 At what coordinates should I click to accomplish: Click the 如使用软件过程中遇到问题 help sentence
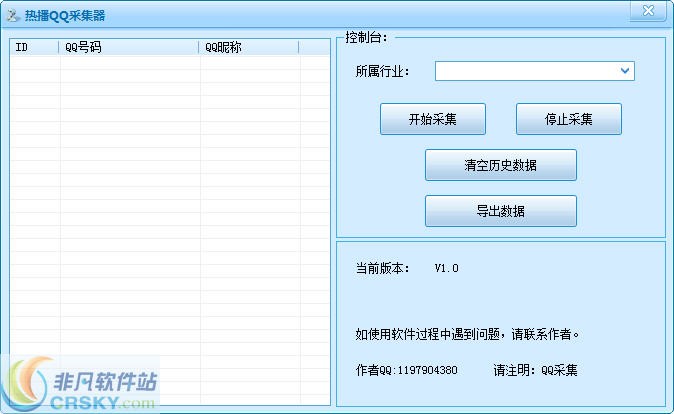(468, 334)
